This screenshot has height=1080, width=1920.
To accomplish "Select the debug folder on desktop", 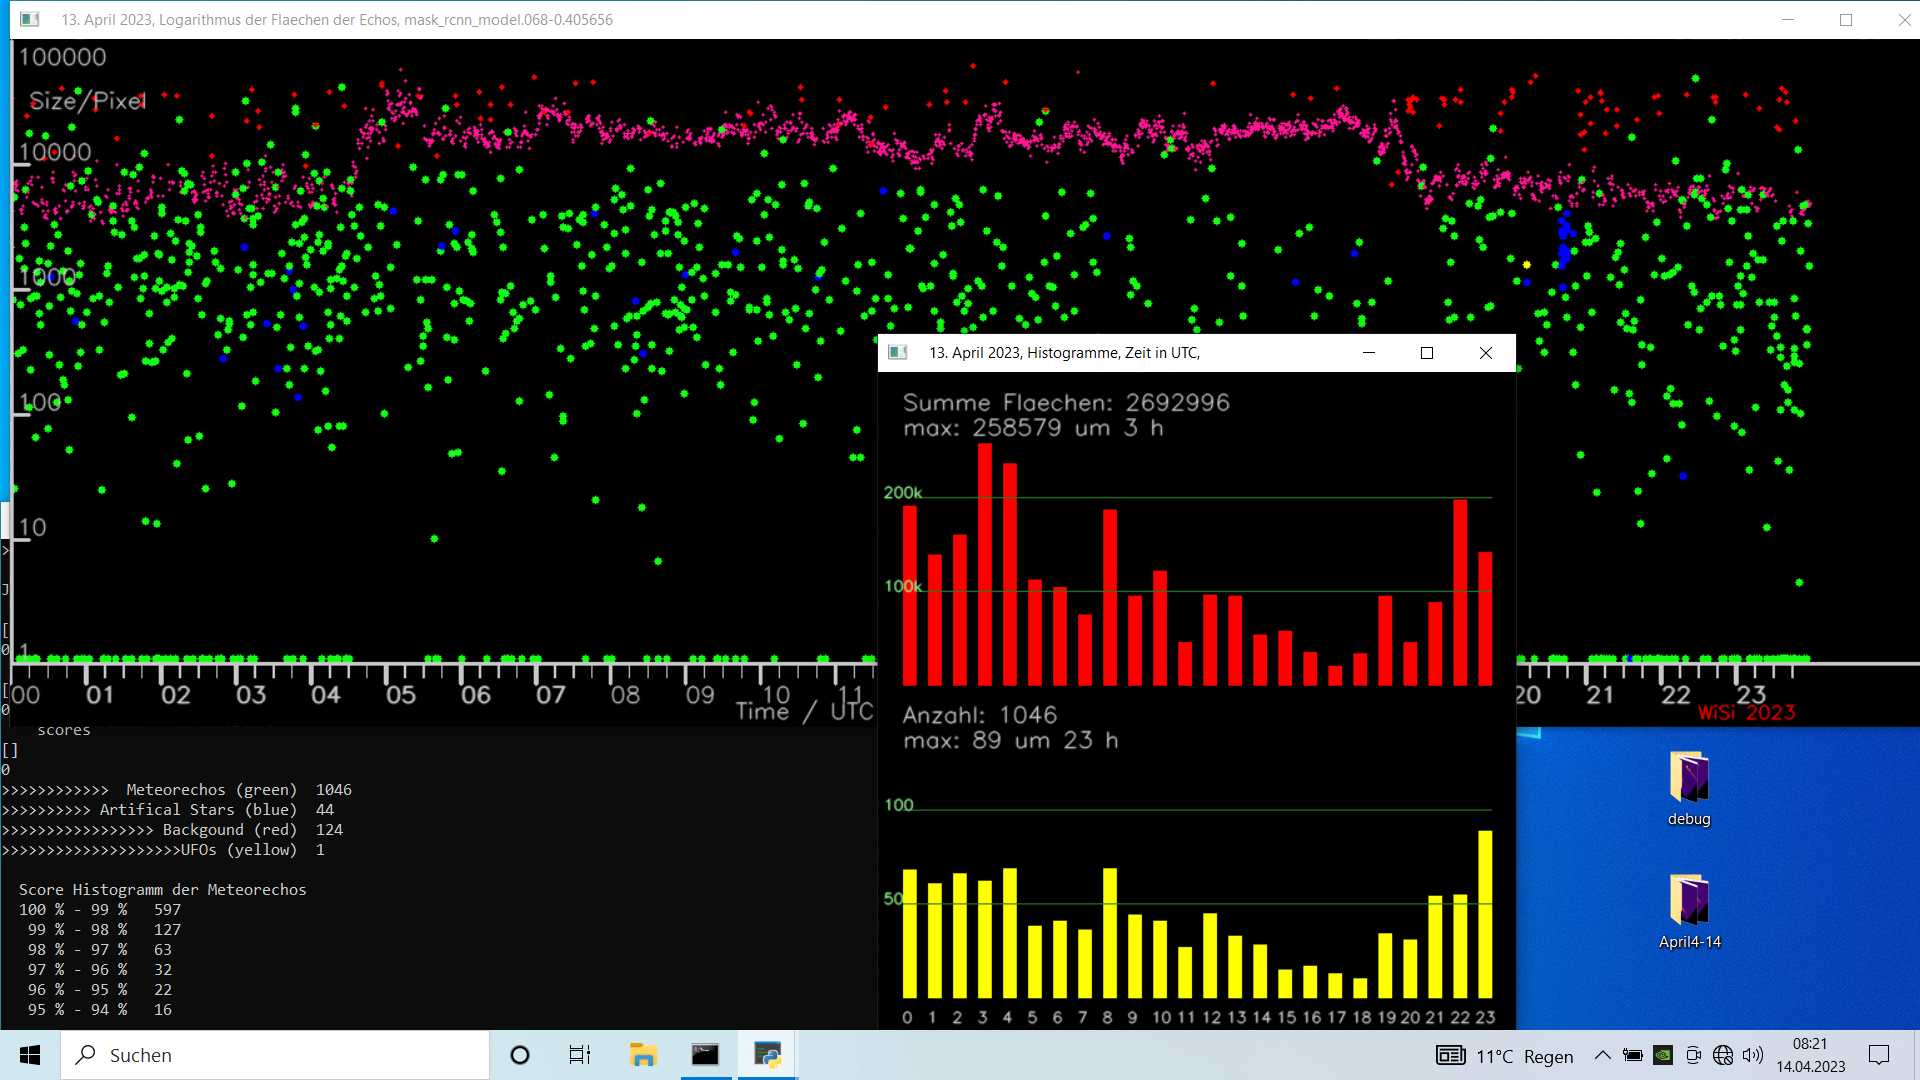I will tap(1689, 790).
